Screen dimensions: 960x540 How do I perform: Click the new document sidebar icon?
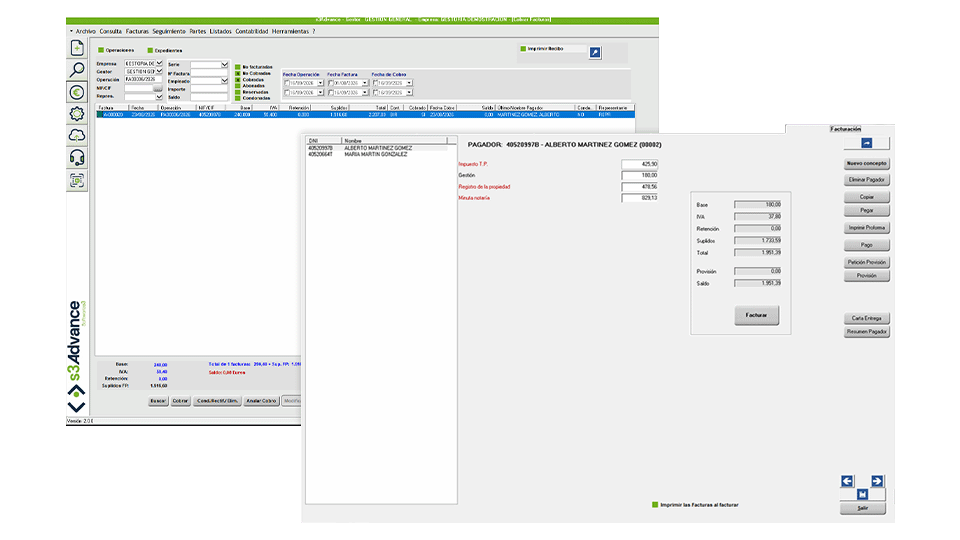77,48
